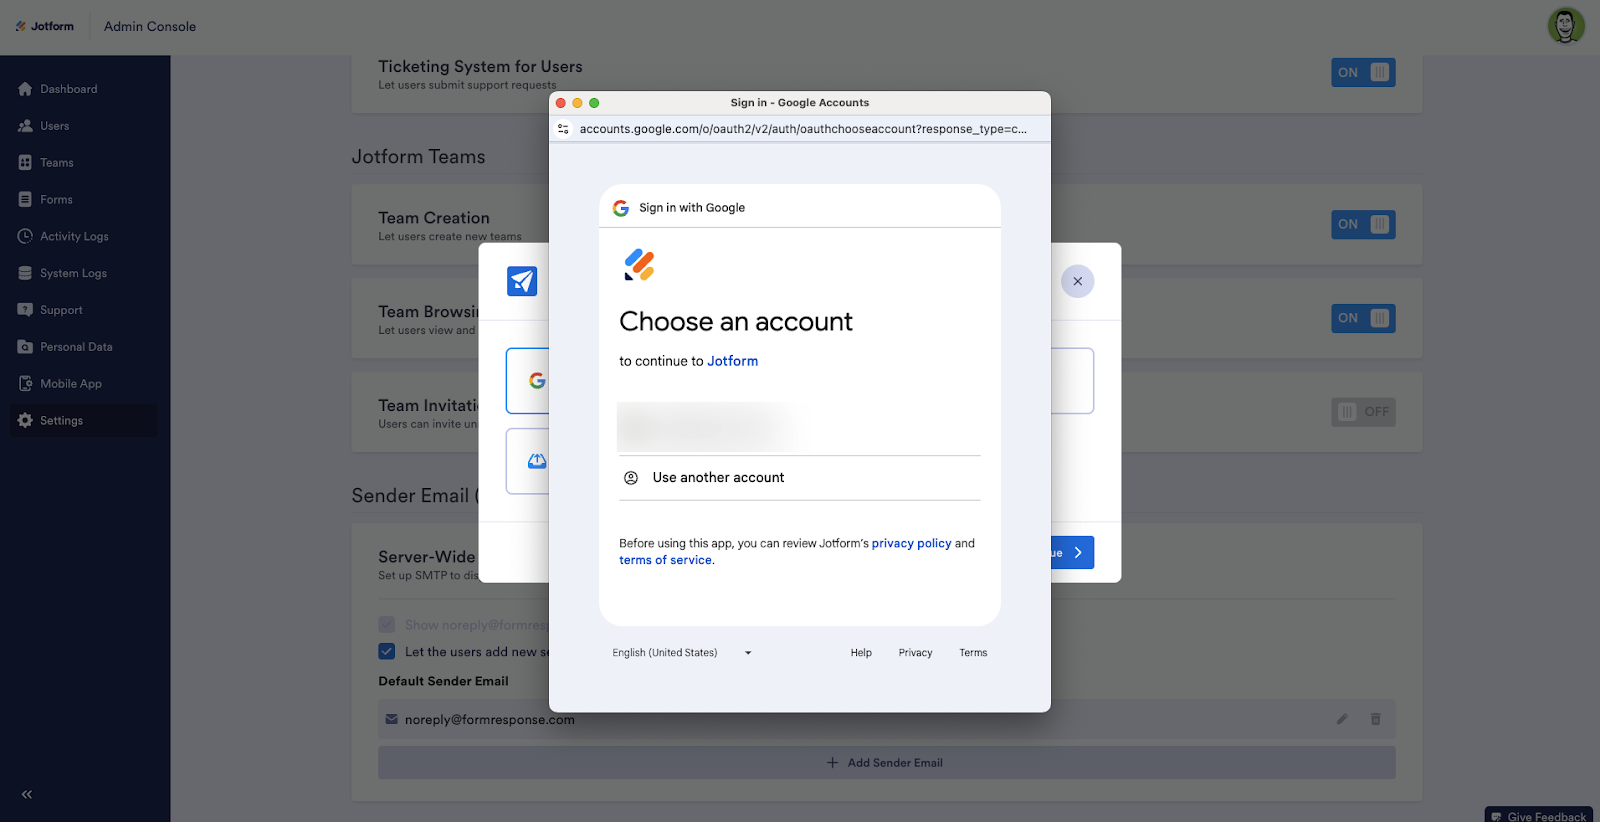The width and height of the screenshot is (1600, 822).
Task: Click the trash icon for noreply@formresponse.com
Action: pos(1376,719)
